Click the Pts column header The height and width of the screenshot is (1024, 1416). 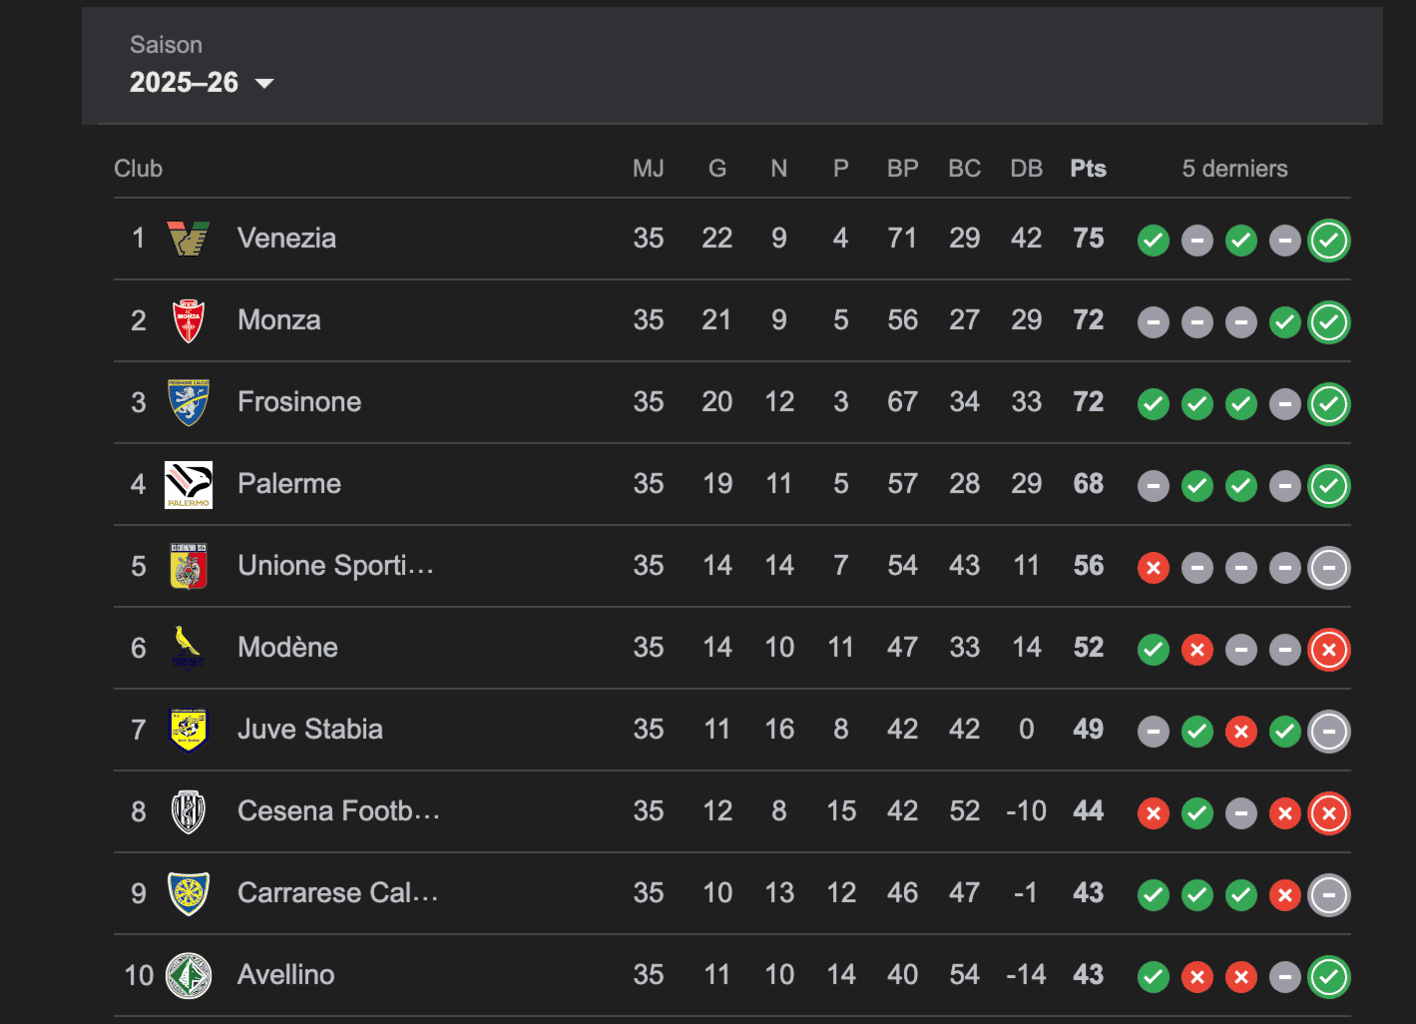point(1088,169)
